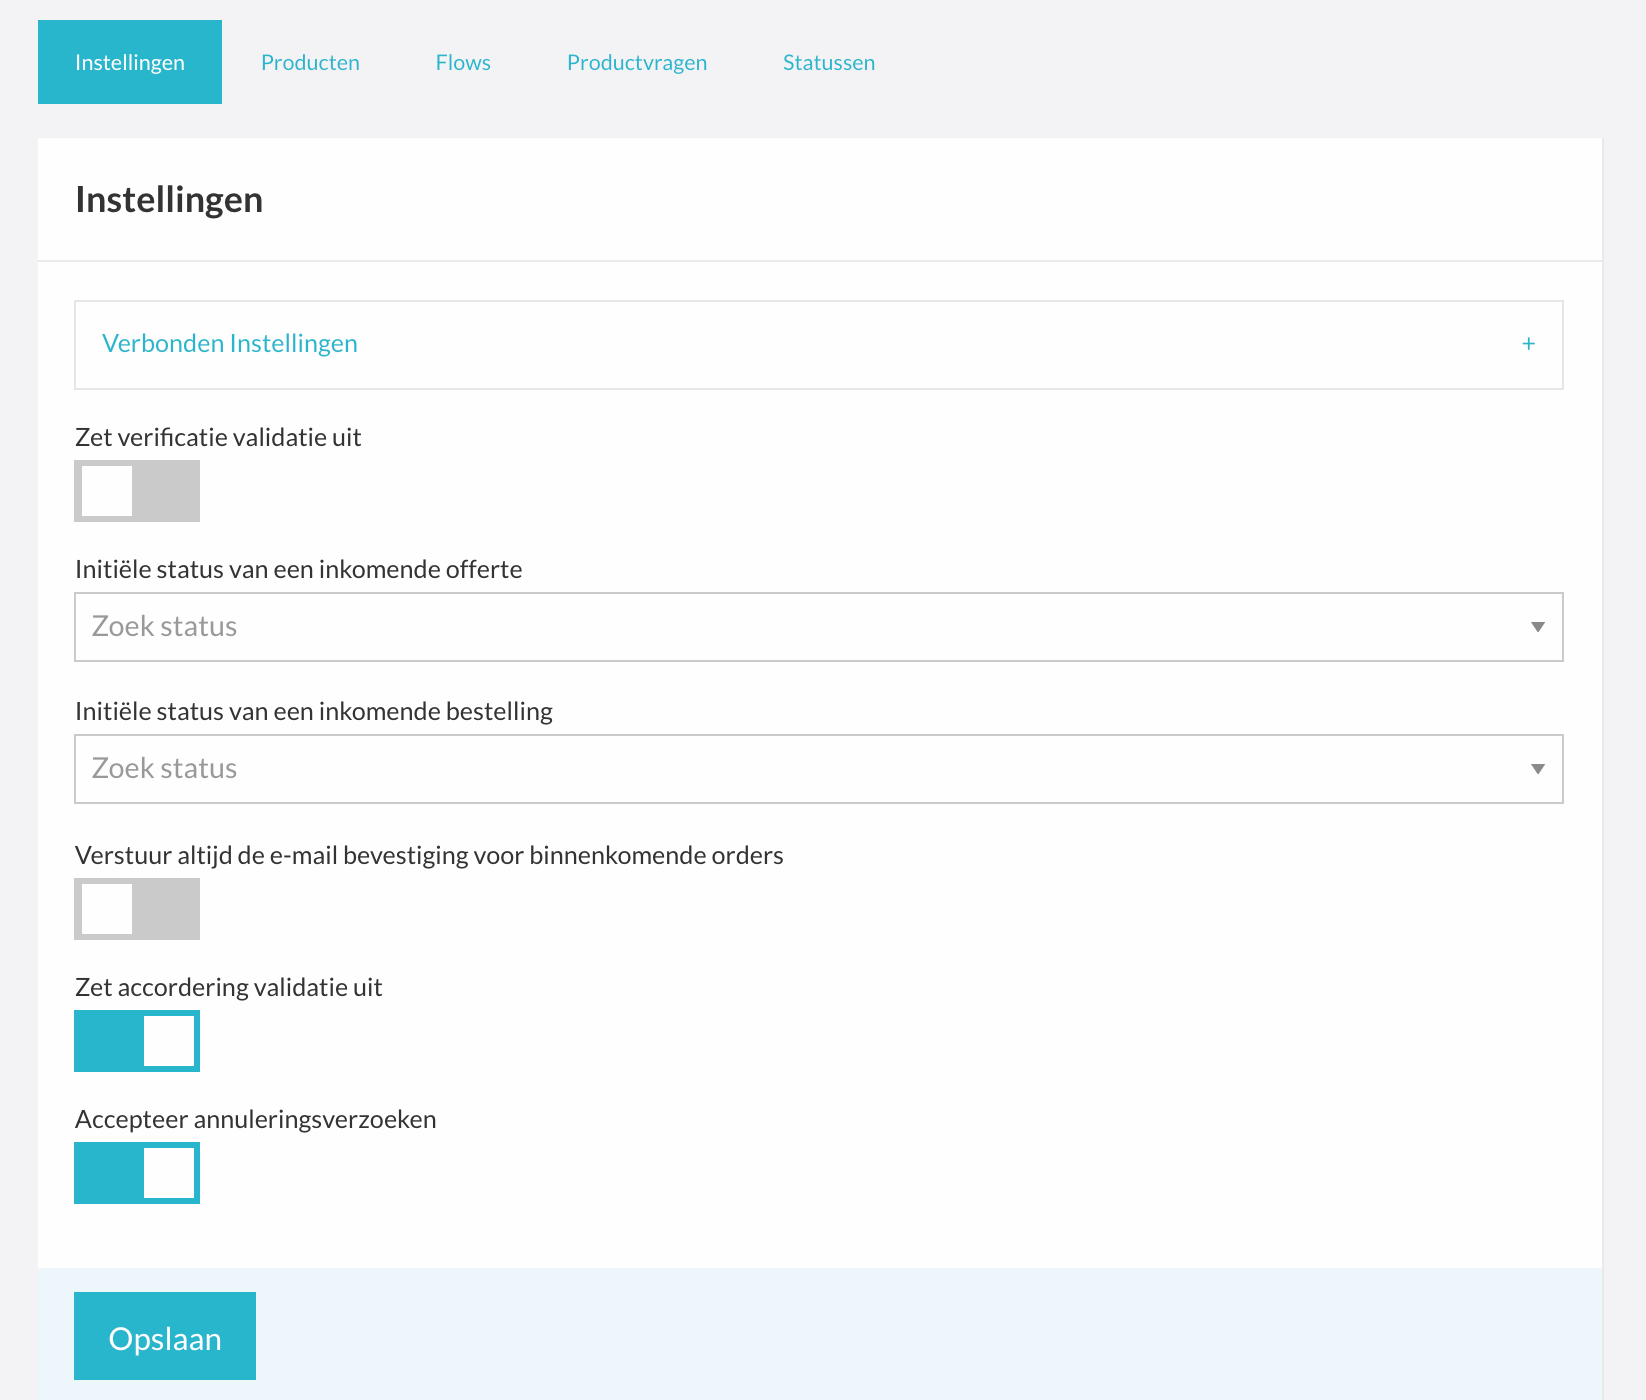Click label Initiële status van een inkomende bestelling

pos(314,711)
